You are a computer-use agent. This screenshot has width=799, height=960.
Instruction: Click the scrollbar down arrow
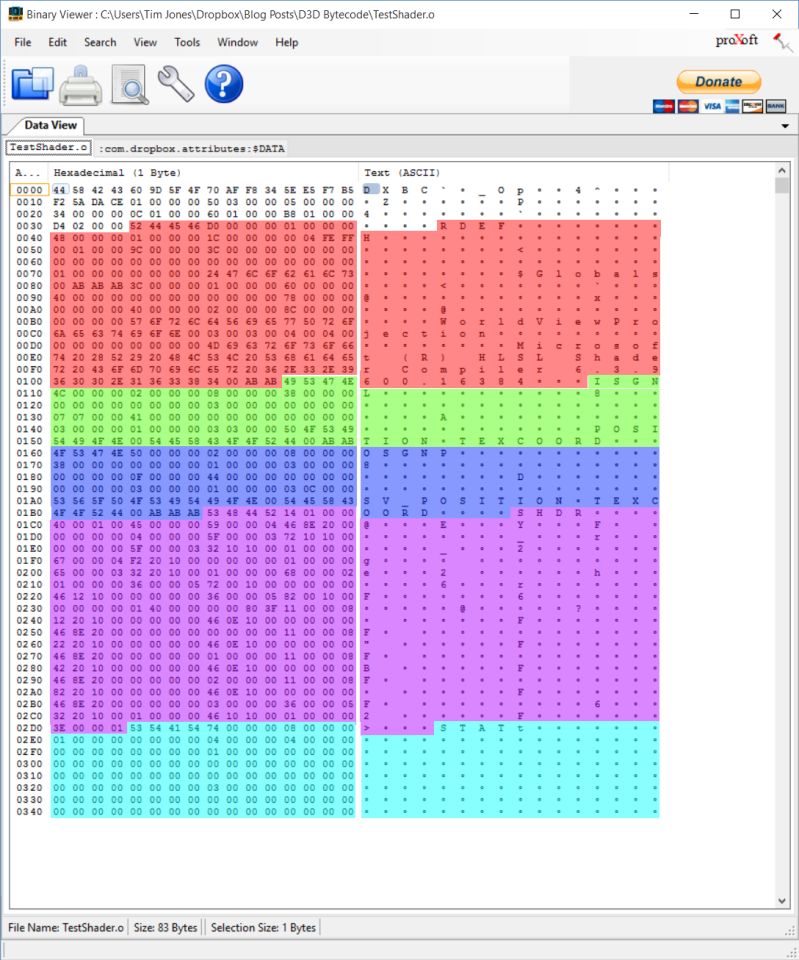782,901
